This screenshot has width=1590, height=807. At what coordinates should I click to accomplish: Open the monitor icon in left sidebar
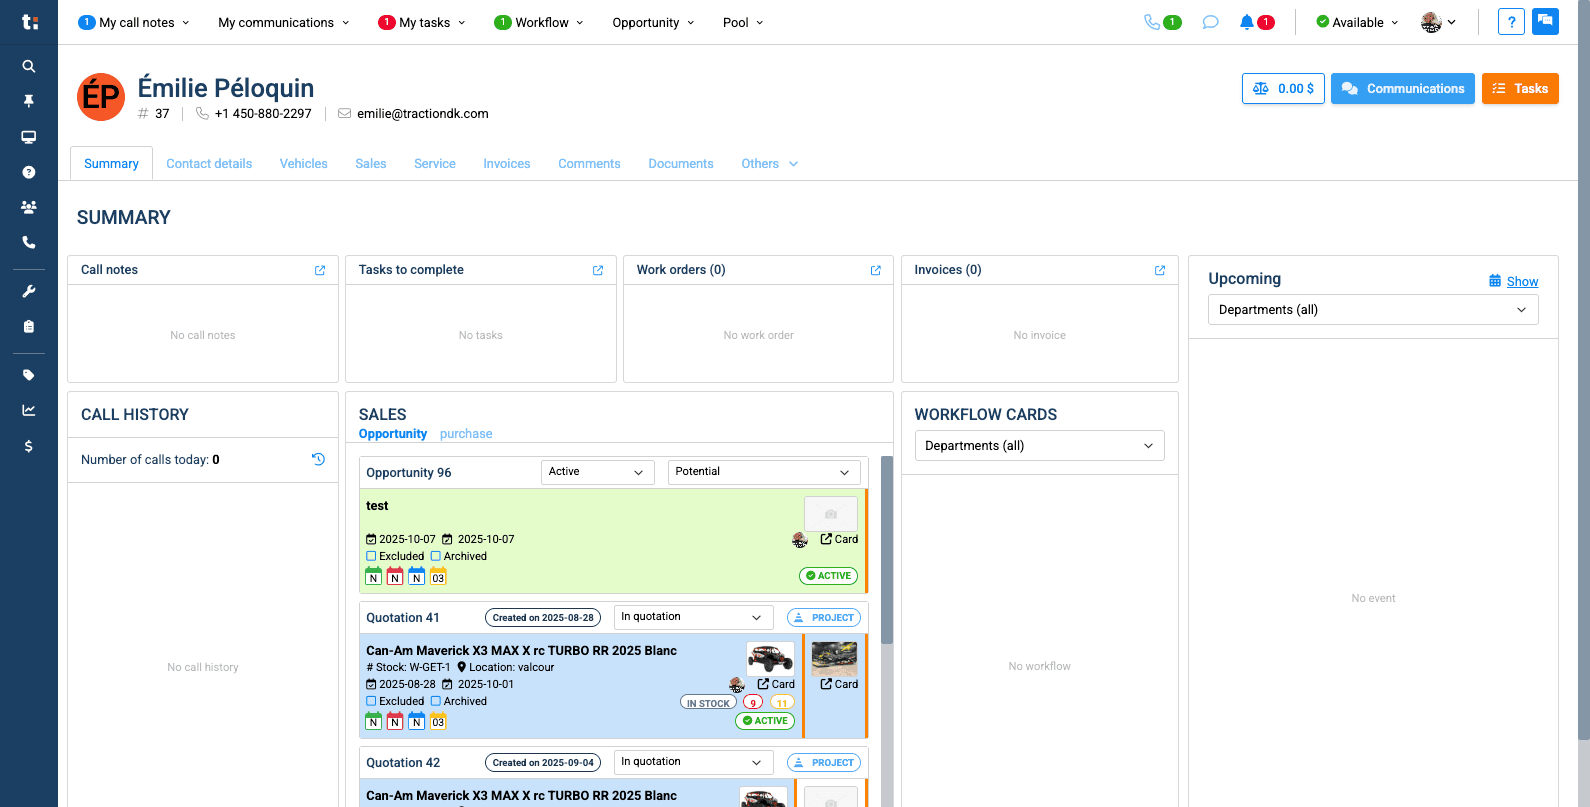tap(29, 137)
